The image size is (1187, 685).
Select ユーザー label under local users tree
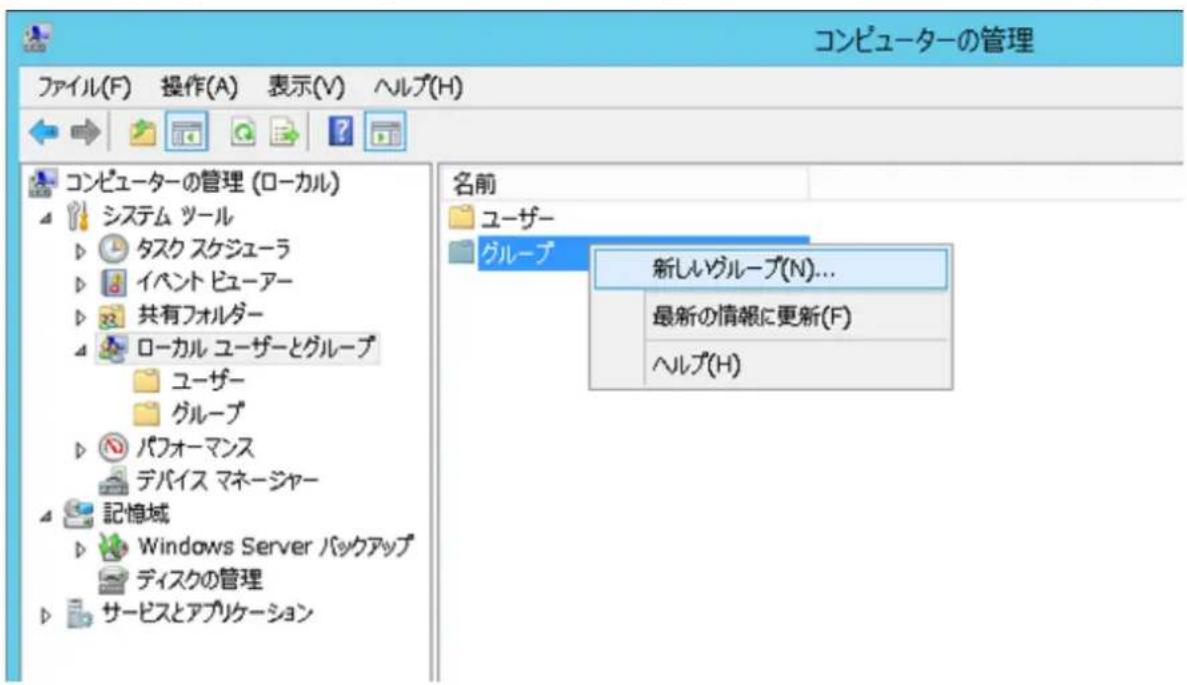click(207, 381)
